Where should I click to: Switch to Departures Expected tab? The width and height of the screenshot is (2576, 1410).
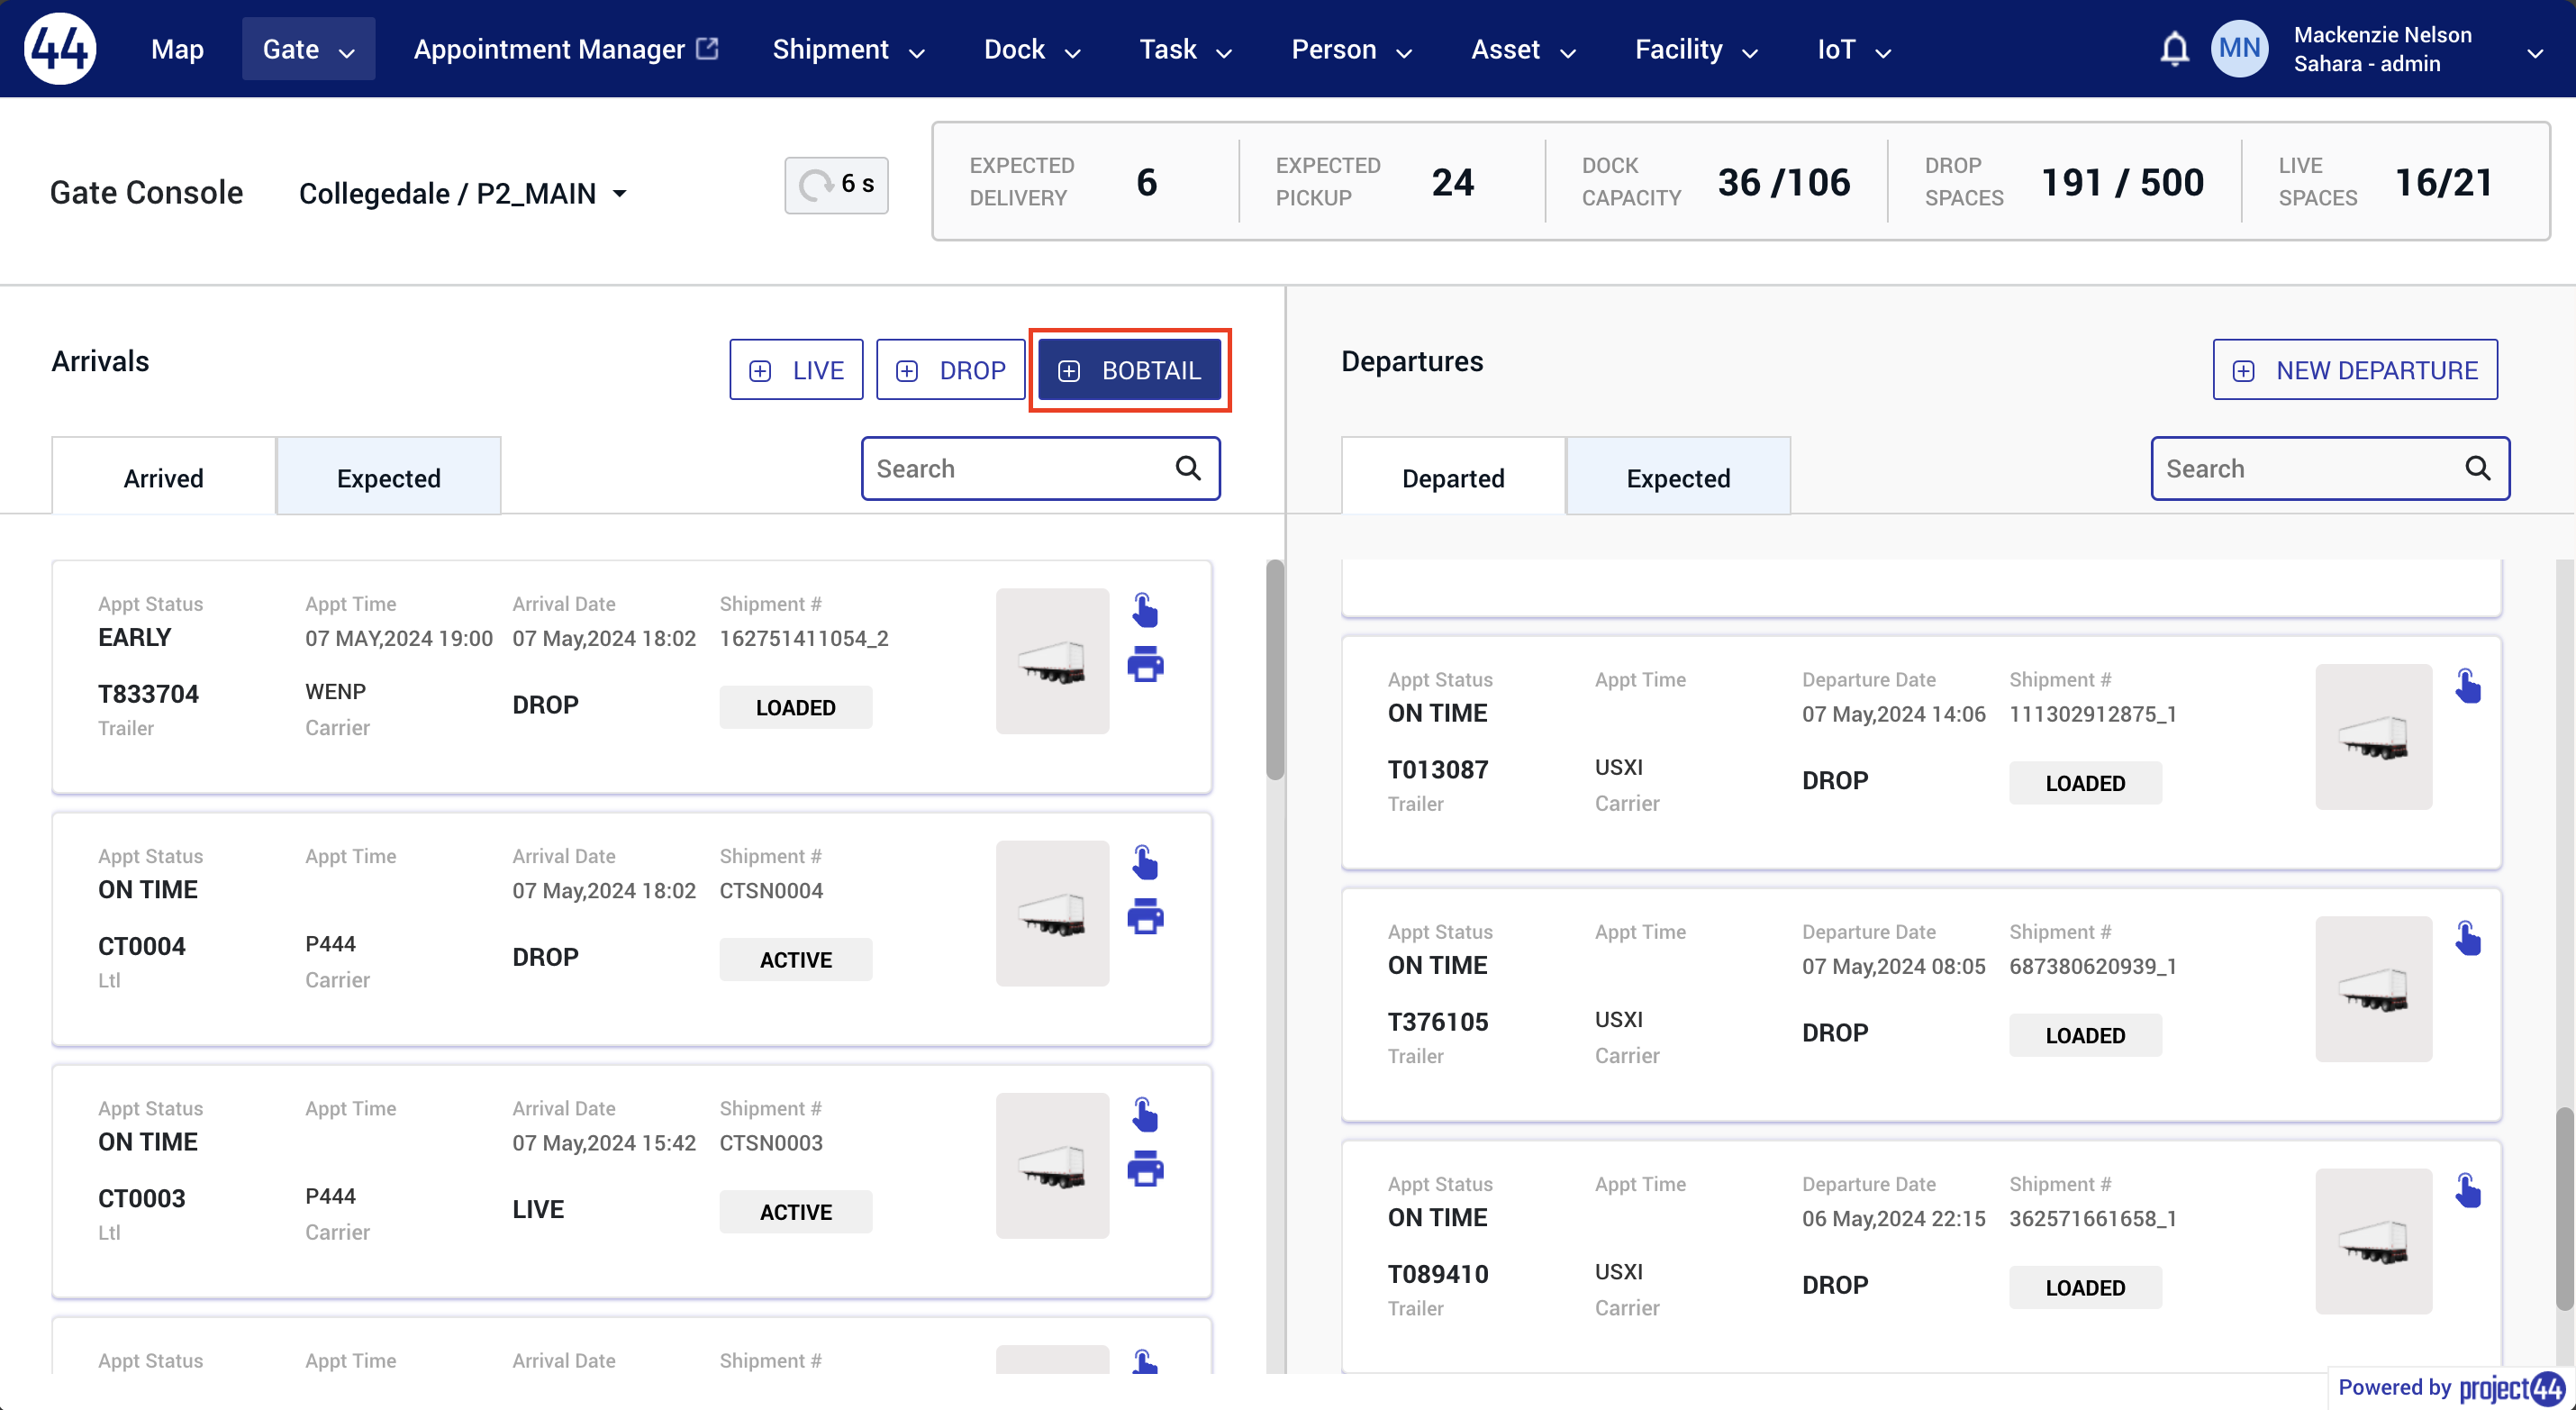[1678, 477]
